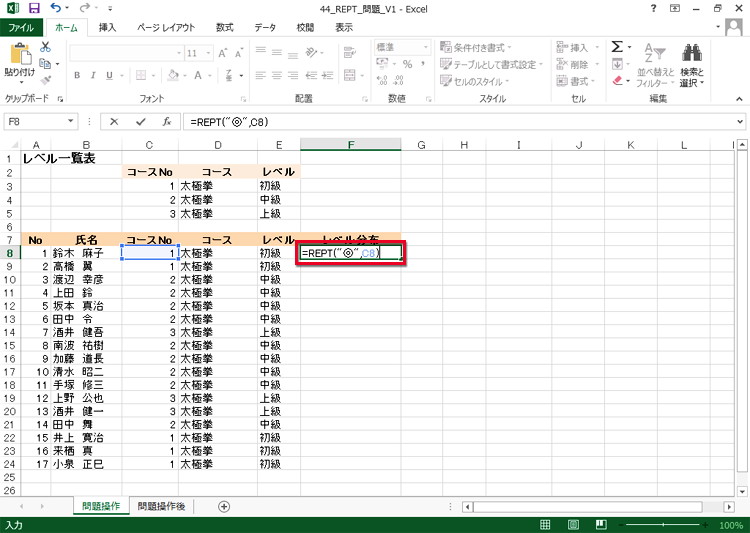
Task: Click the Copy icon
Action: (x=45, y=63)
